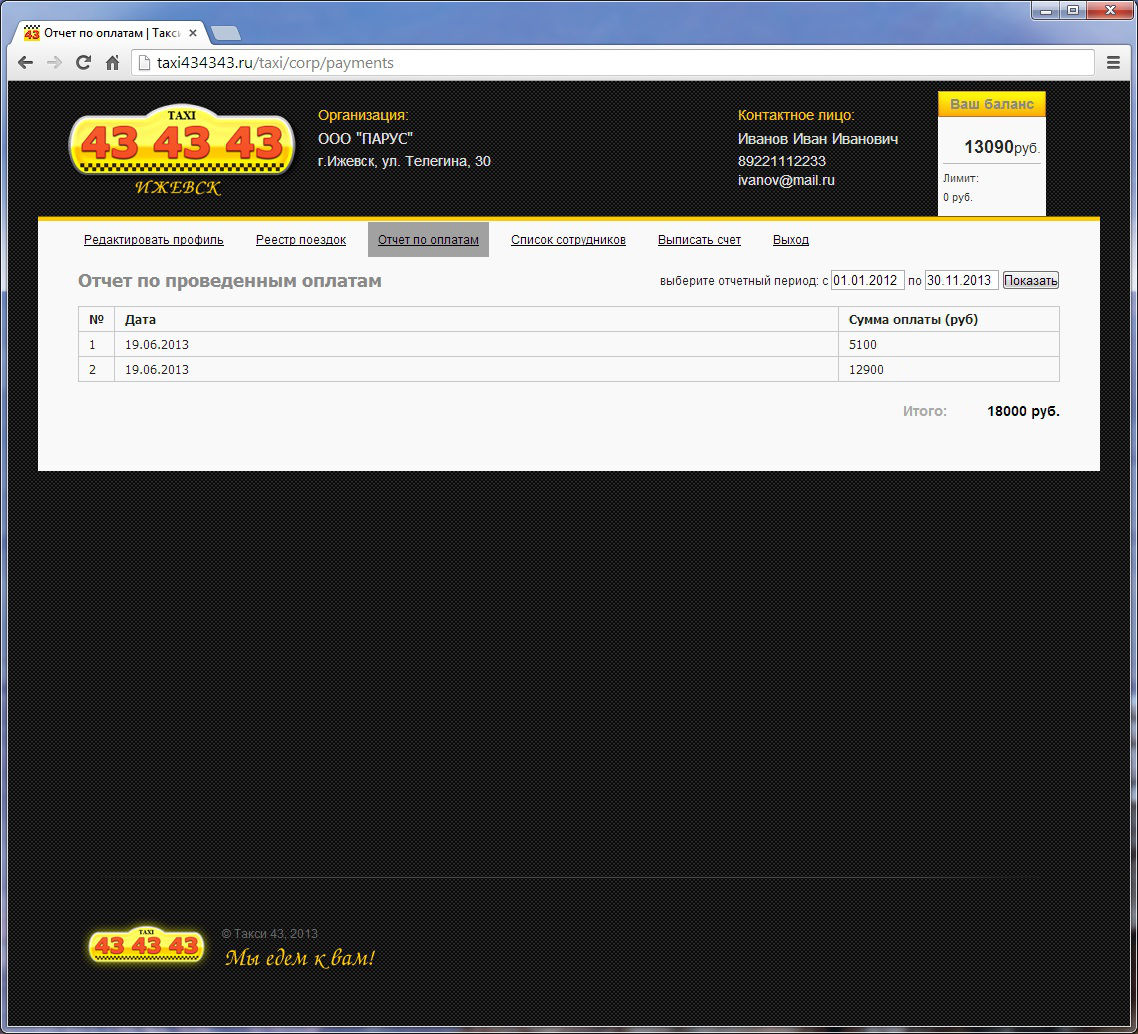Click the address bar URL
Image resolution: width=1138 pixels, height=1034 pixels.
coord(600,63)
